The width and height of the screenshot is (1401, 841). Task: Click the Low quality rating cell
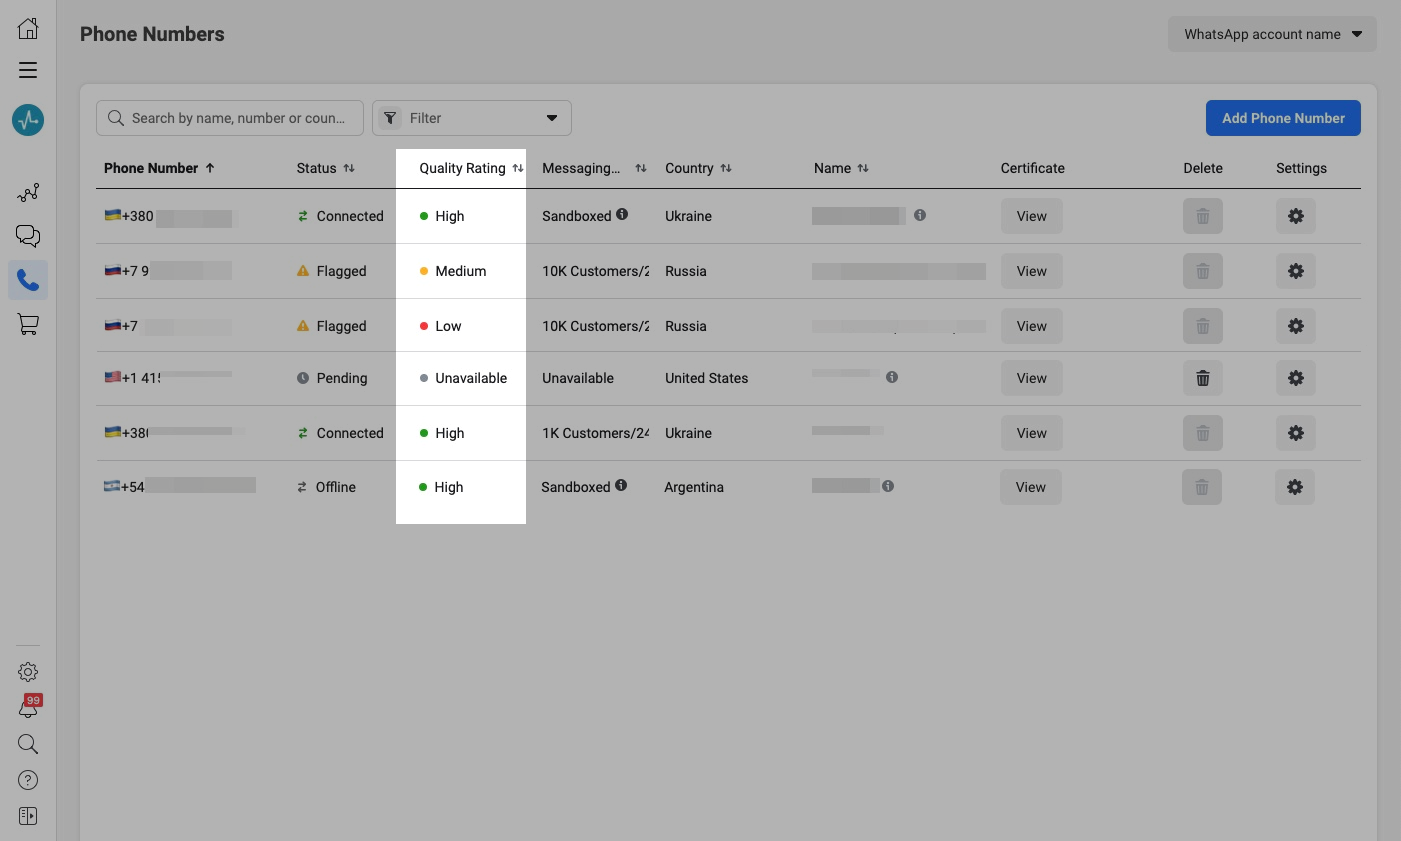click(440, 326)
